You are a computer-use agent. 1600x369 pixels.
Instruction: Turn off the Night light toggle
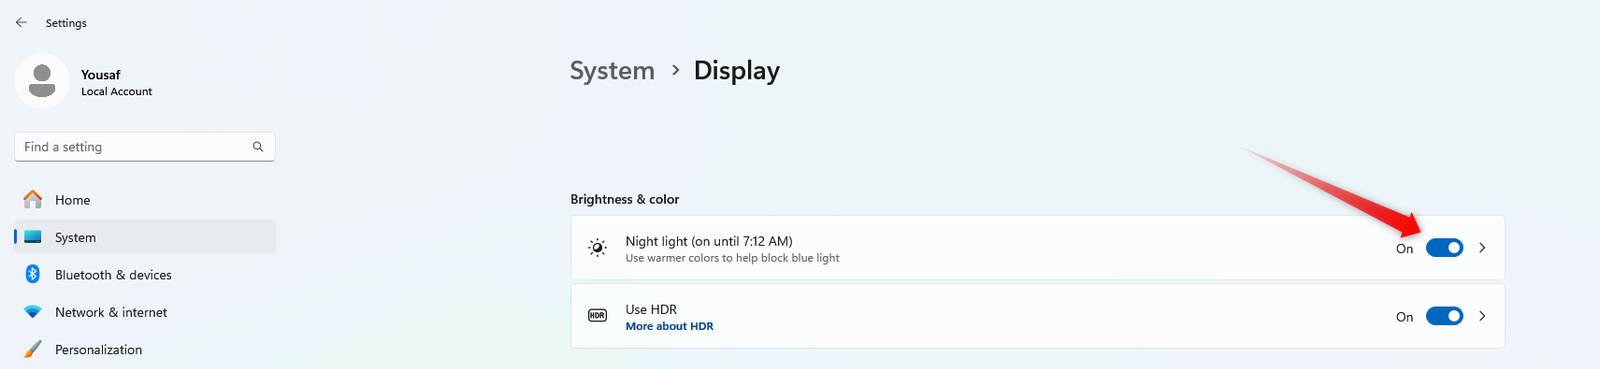tap(1444, 248)
